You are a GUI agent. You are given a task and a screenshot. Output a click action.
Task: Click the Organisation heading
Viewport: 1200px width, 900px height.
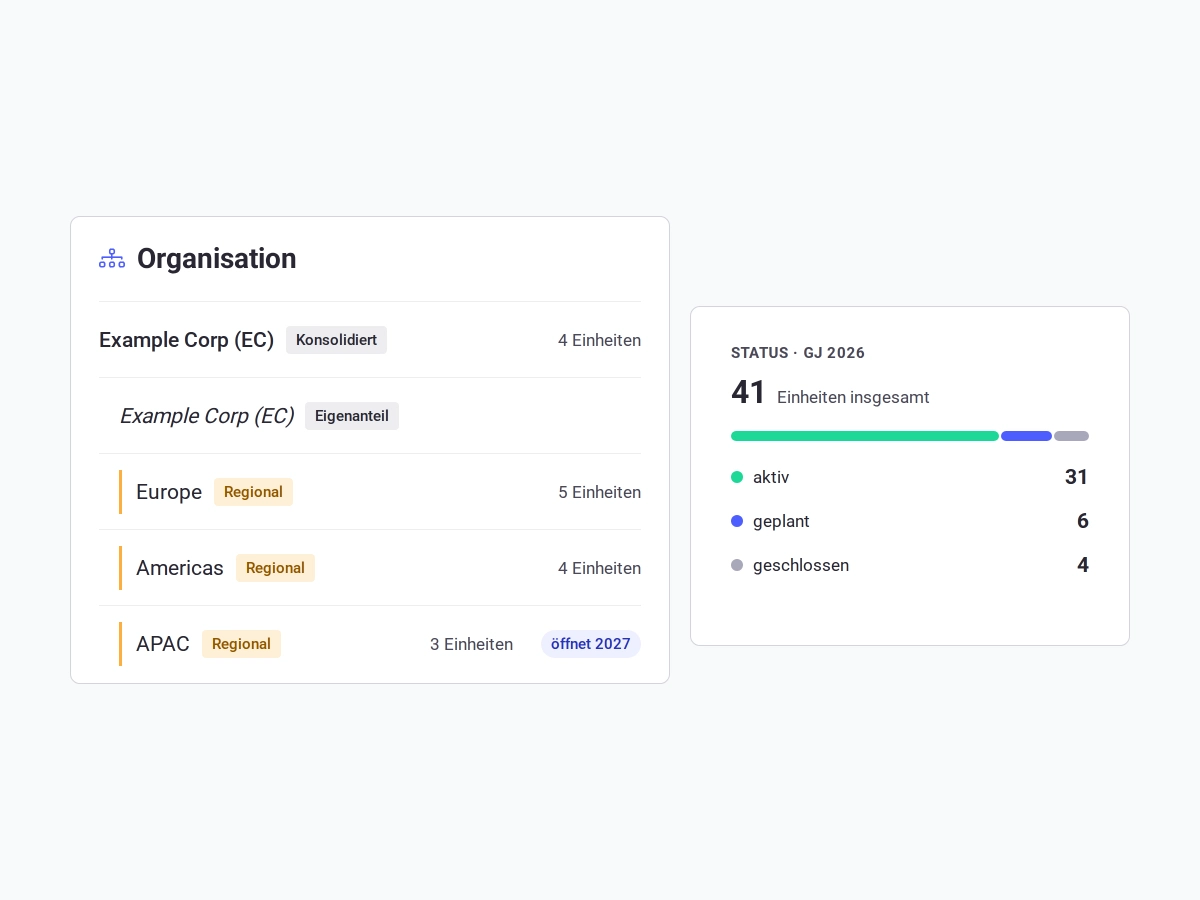[x=216, y=258]
